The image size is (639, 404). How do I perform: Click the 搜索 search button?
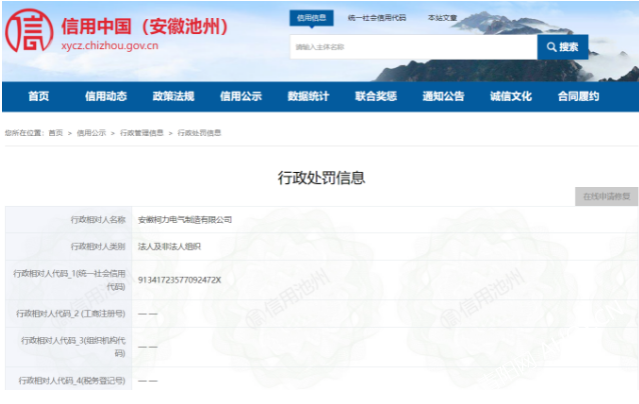(562, 47)
